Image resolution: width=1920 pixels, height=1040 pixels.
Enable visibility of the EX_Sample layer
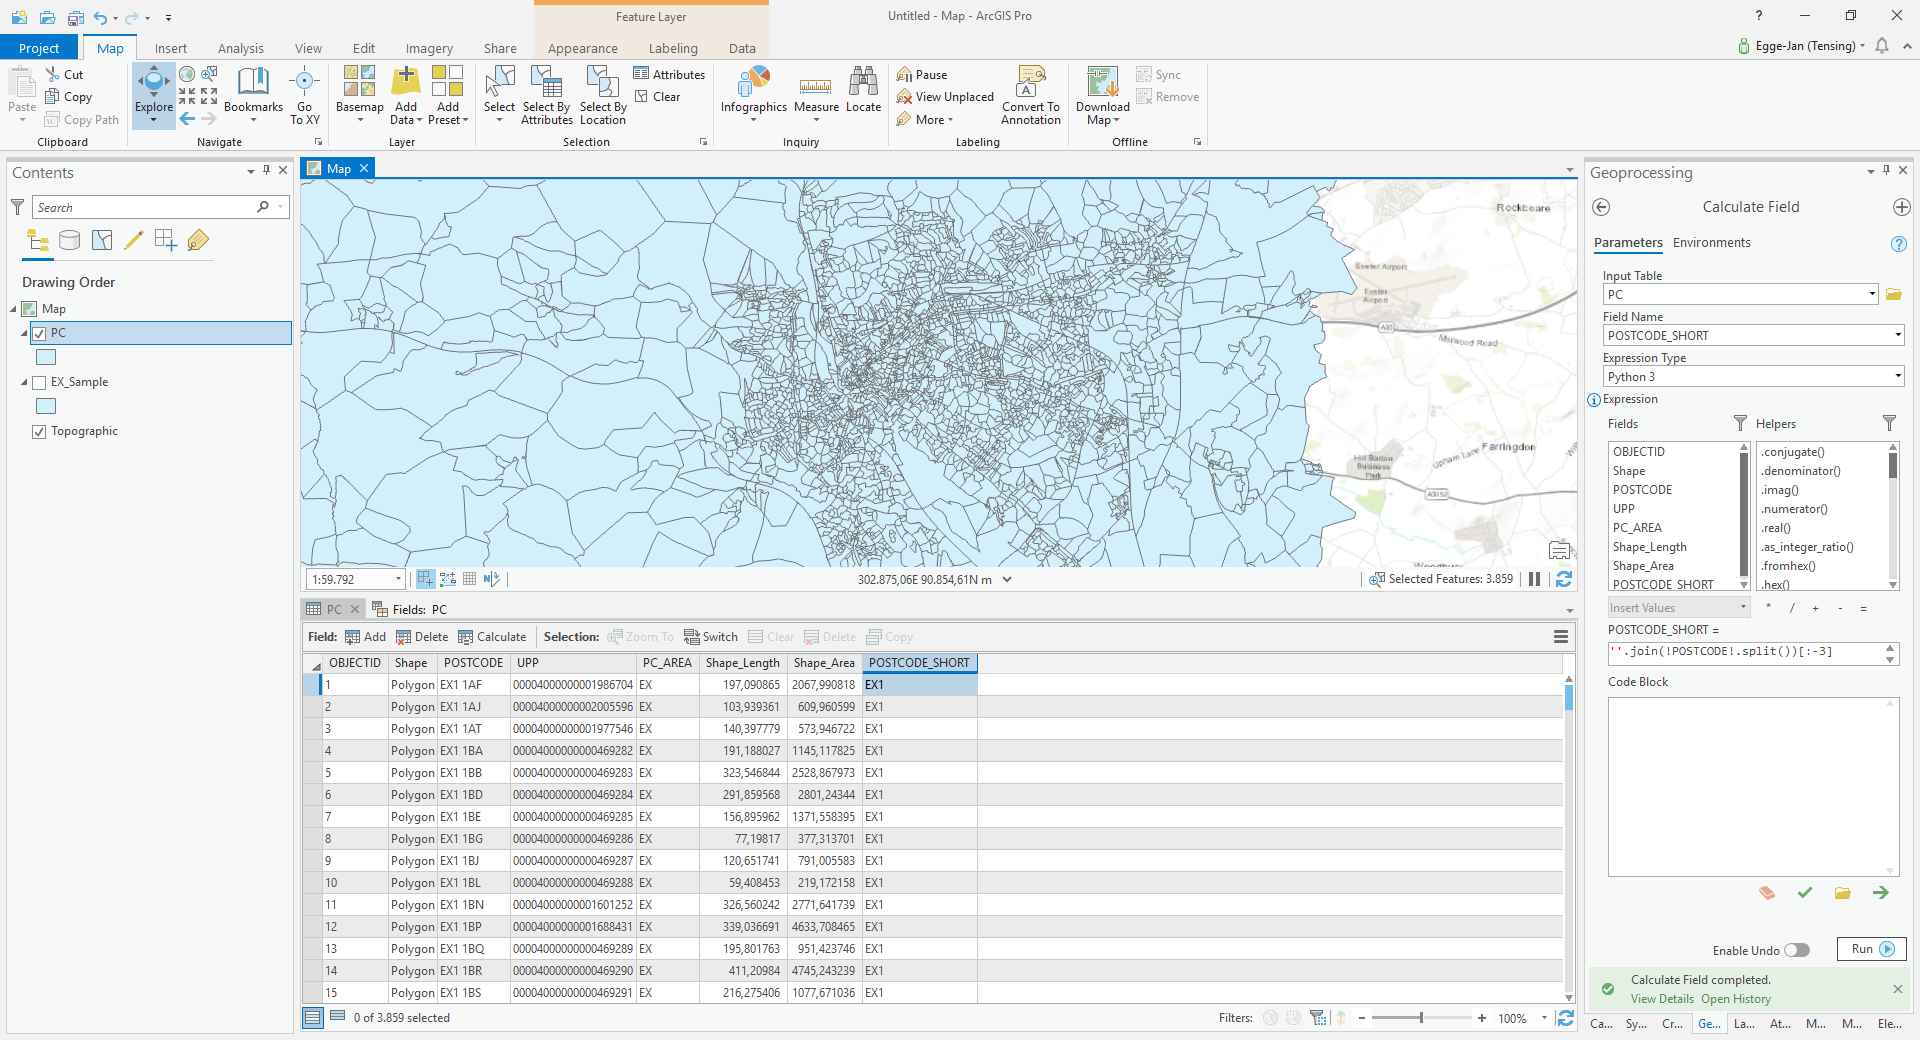coord(39,381)
